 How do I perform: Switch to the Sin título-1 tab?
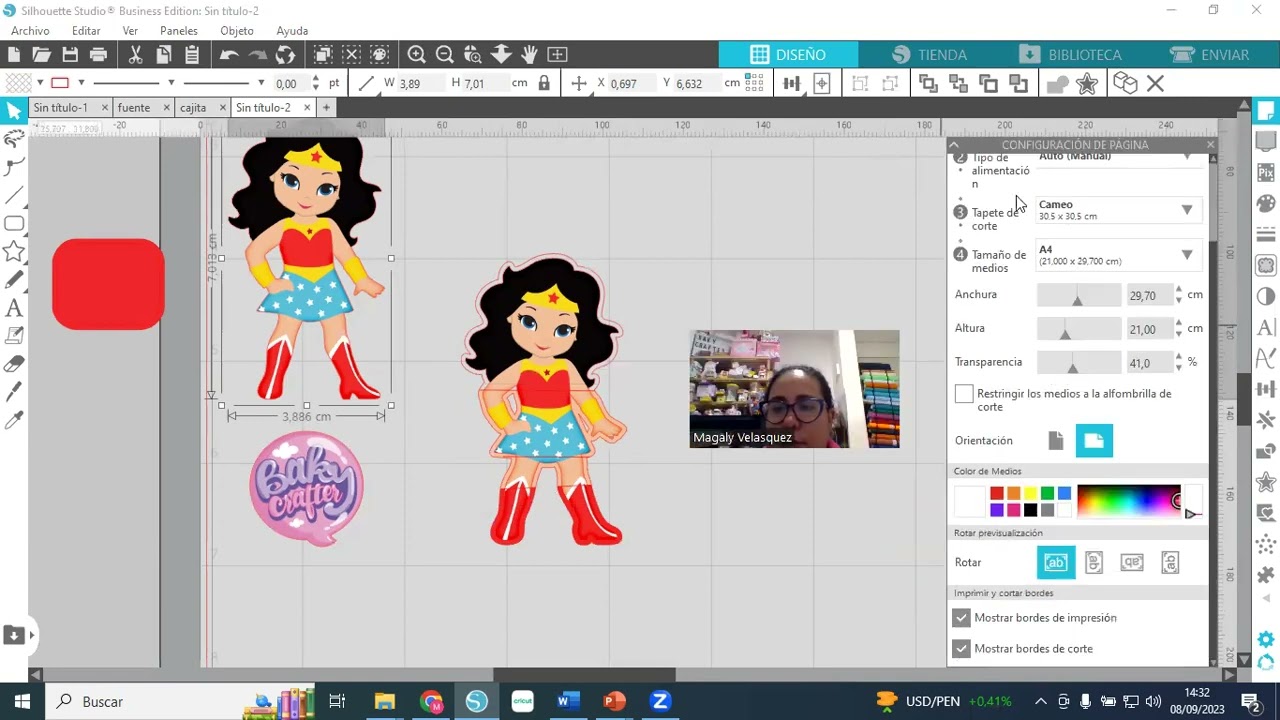tap(61, 108)
